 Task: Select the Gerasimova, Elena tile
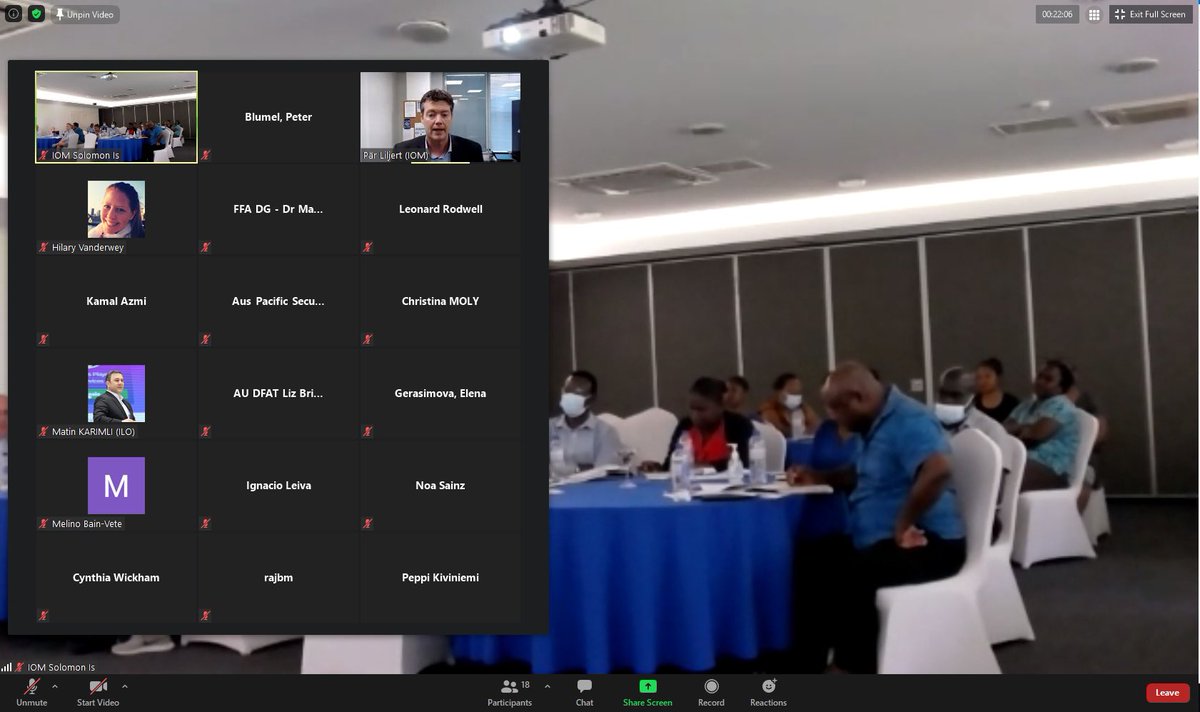[440, 393]
